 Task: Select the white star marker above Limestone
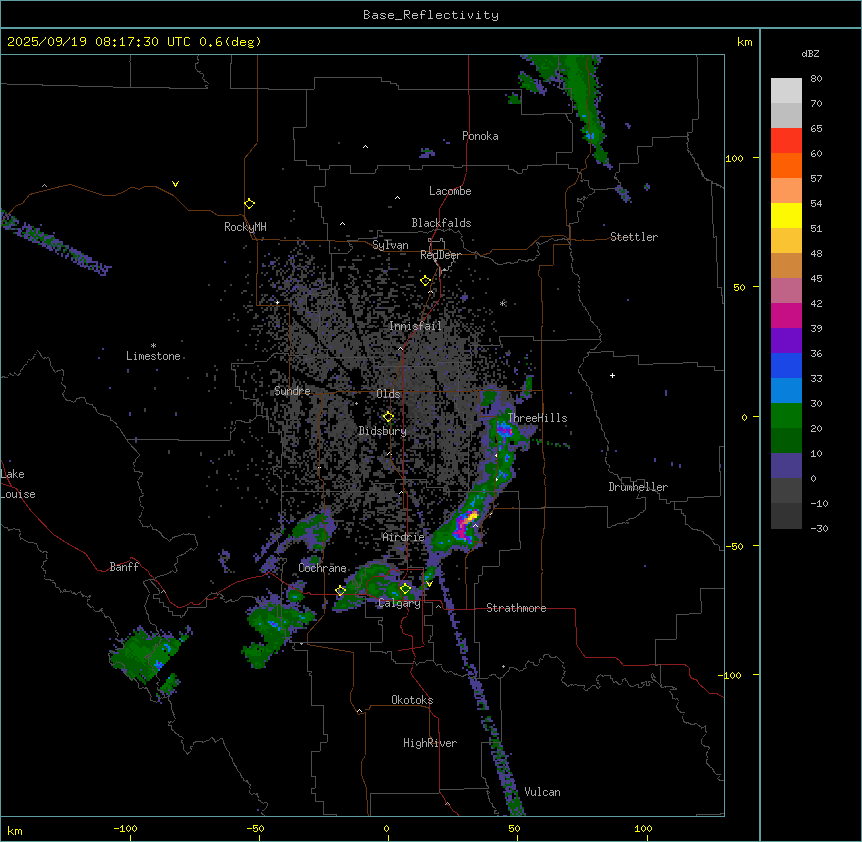pyautogui.click(x=153, y=345)
